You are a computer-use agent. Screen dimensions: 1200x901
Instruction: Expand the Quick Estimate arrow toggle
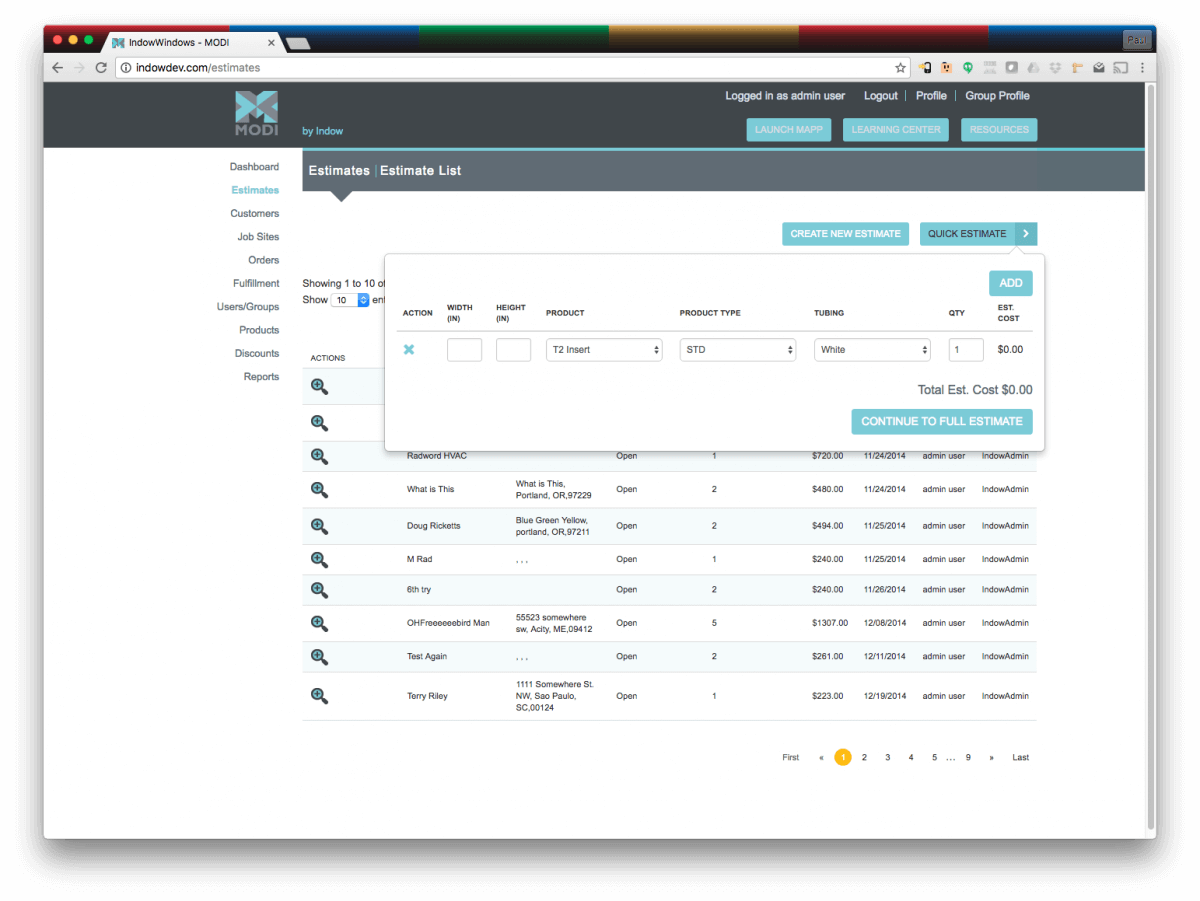click(1026, 234)
